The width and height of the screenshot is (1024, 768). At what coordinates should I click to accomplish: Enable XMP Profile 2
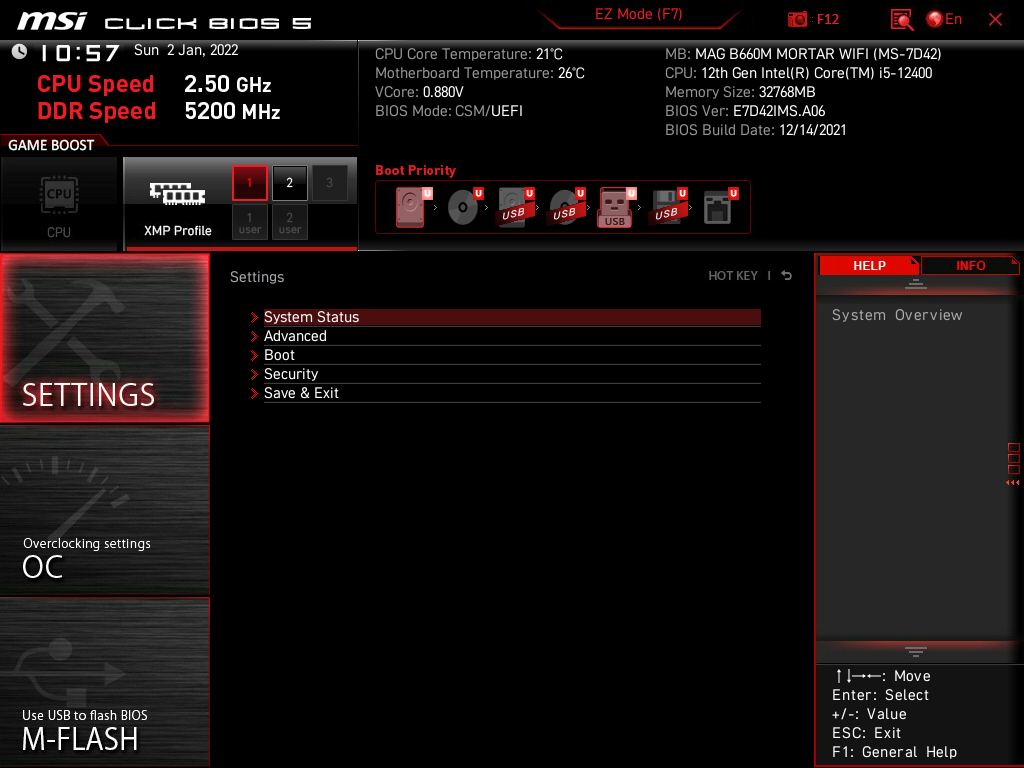(290, 183)
